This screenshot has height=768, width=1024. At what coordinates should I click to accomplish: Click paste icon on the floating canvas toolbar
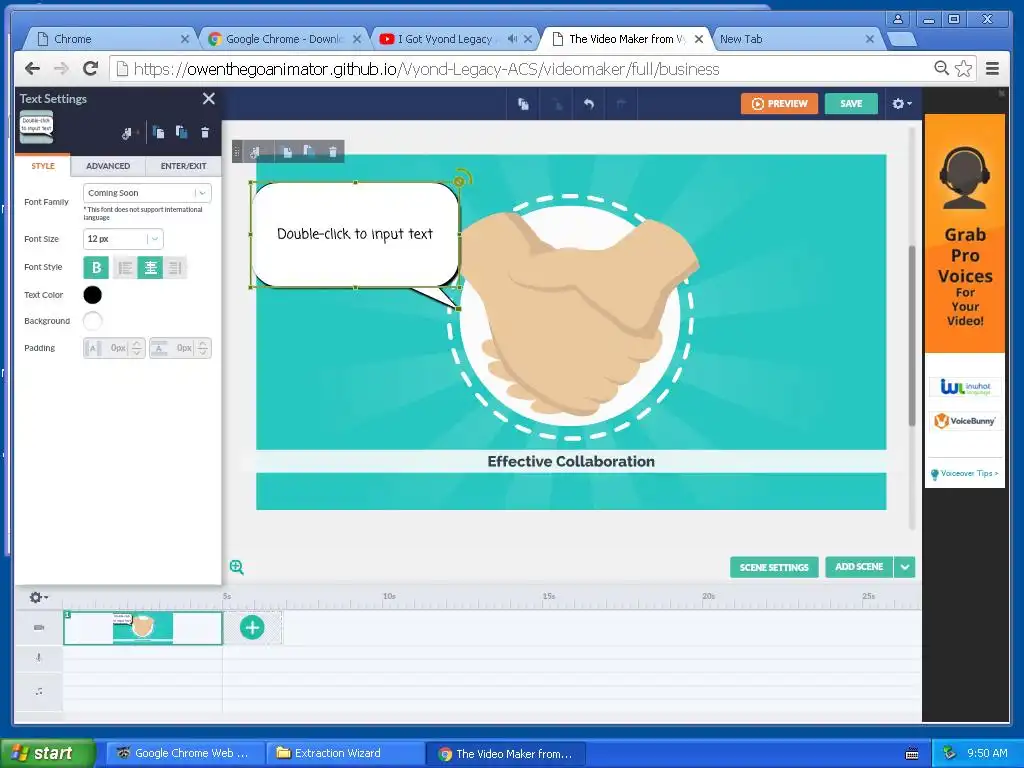(x=309, y=152)
